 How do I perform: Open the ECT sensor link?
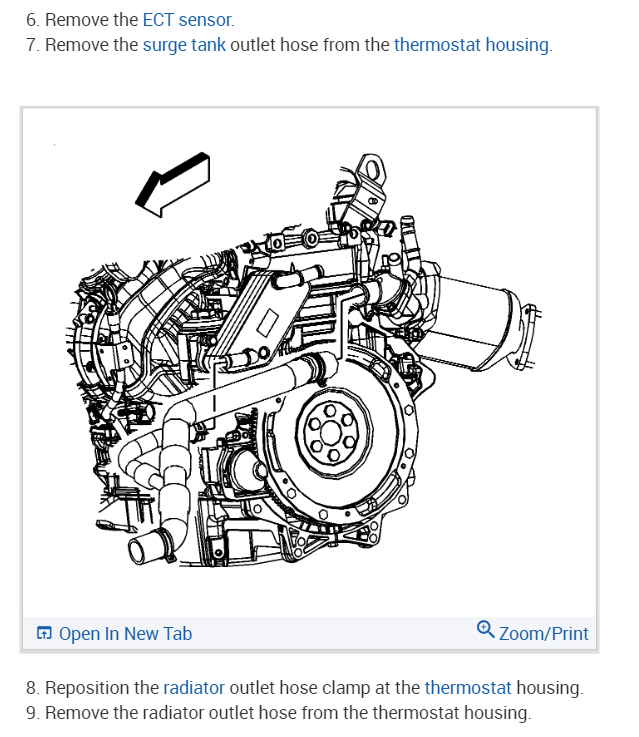pos(187,20)
